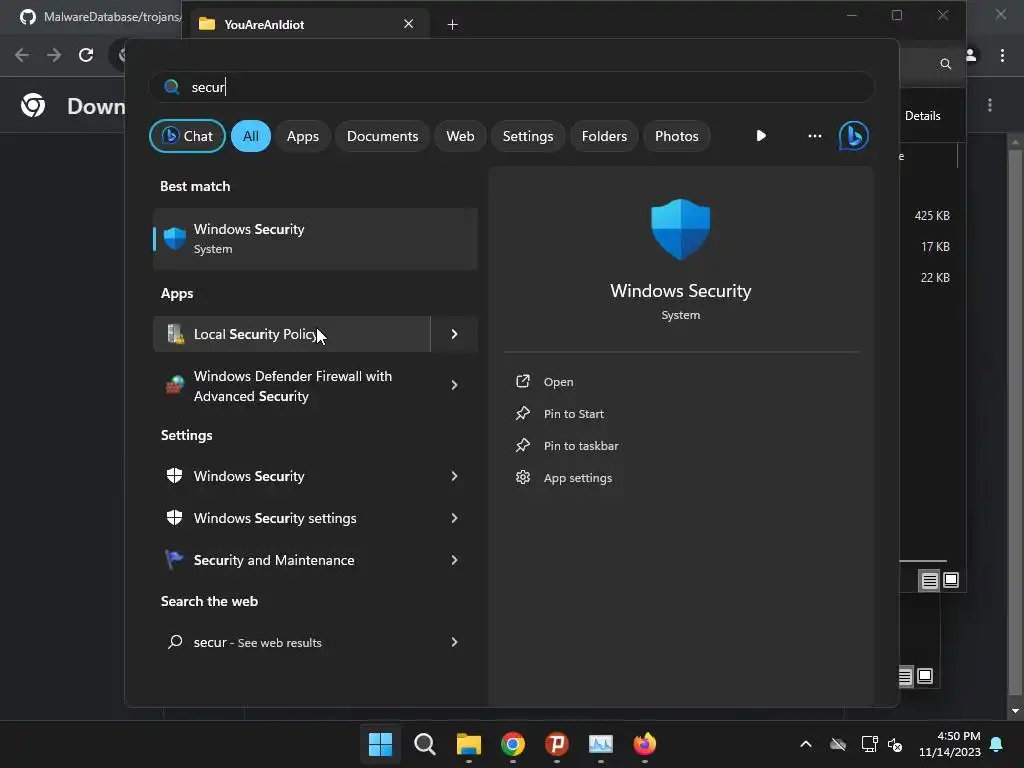This screenshot has width=1024, height=768.
Task: Select the All filter tab
Action: 251,136
